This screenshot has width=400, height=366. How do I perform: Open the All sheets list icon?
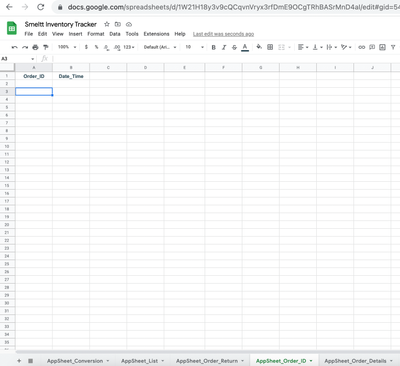point(30,361)
